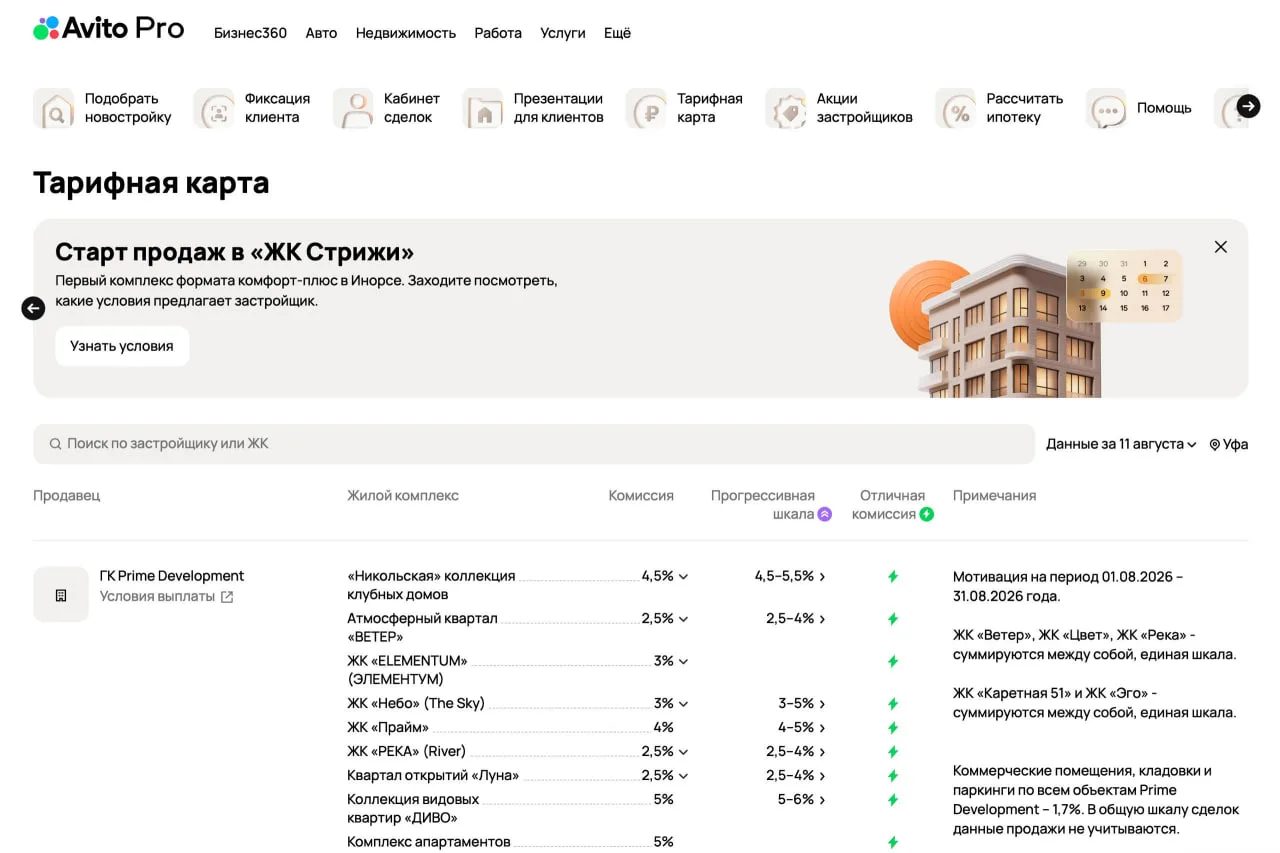1280x853 pixels.
Task: Expand the 3% commission for ELEMENTUM
Action: click(671, 660)
